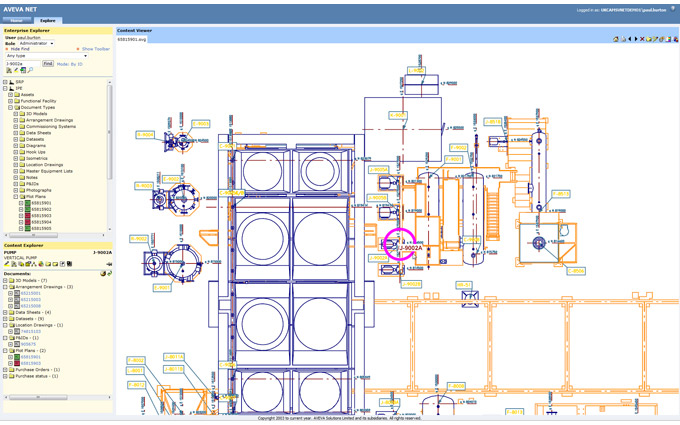Click the red X icon in Content Viewer toolbar
The width and height of the screenshot is (680, 425).
(x=642, y=39)
